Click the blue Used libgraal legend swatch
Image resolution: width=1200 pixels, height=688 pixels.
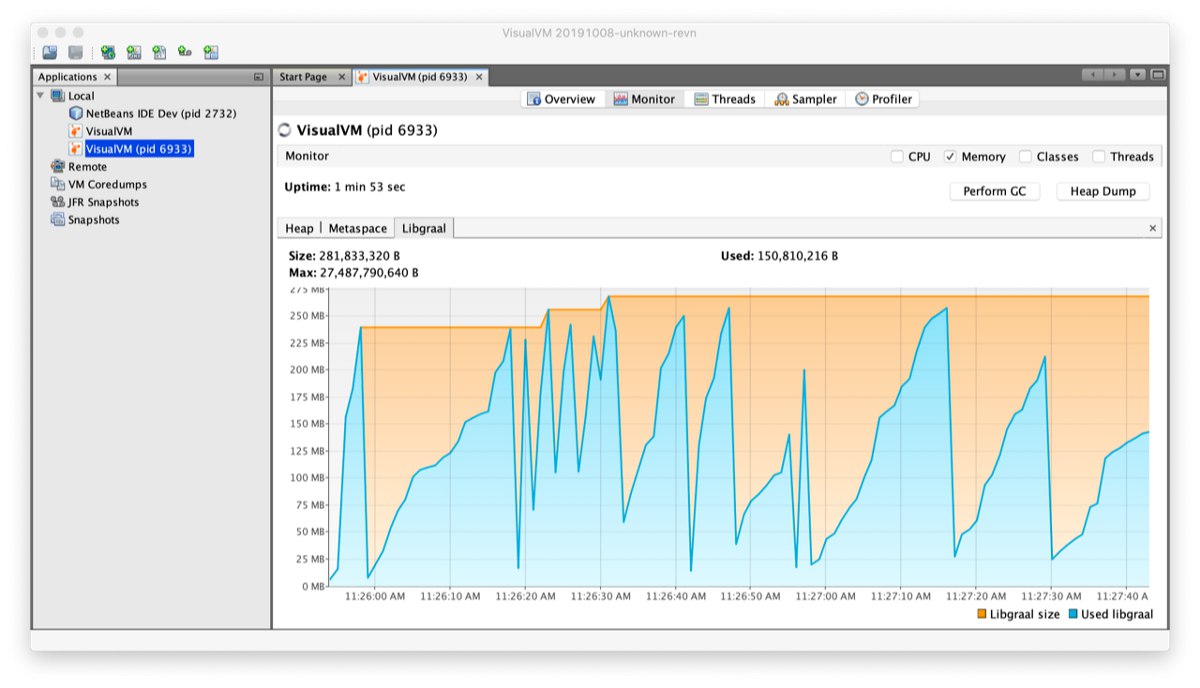pos(1073,614)
